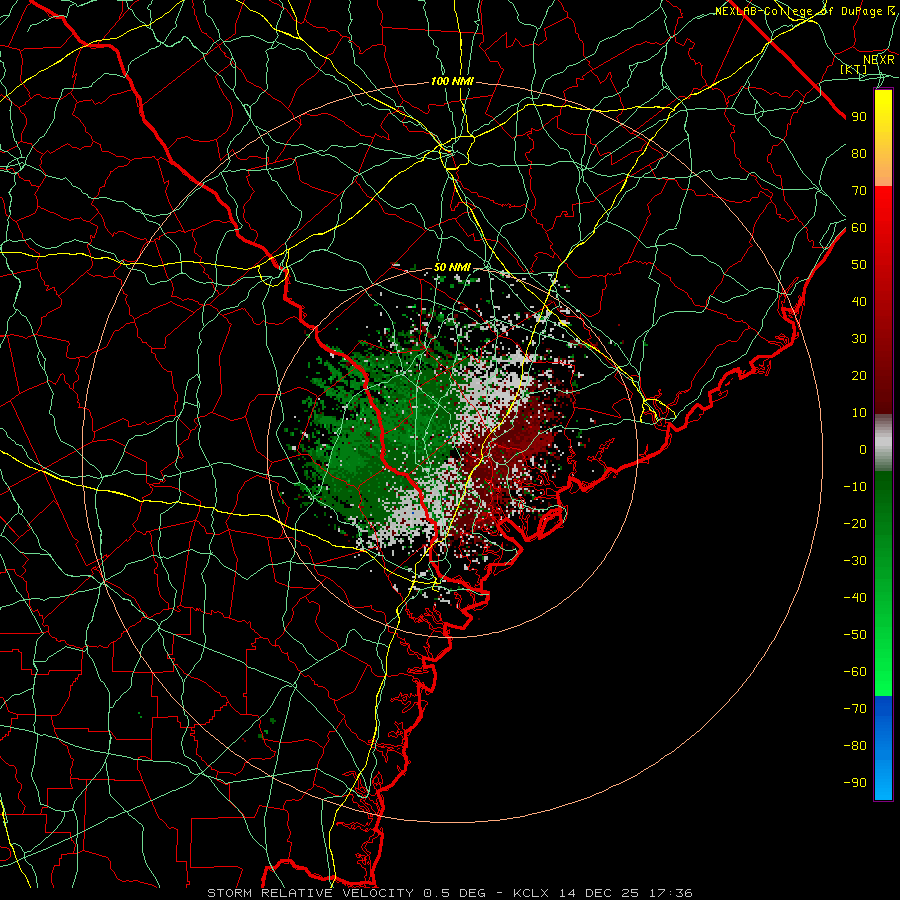Viewport: 900px width, 900px height.
Task: Click the gray zero-velocity segment of the color bar
Action: click(883, 443)
